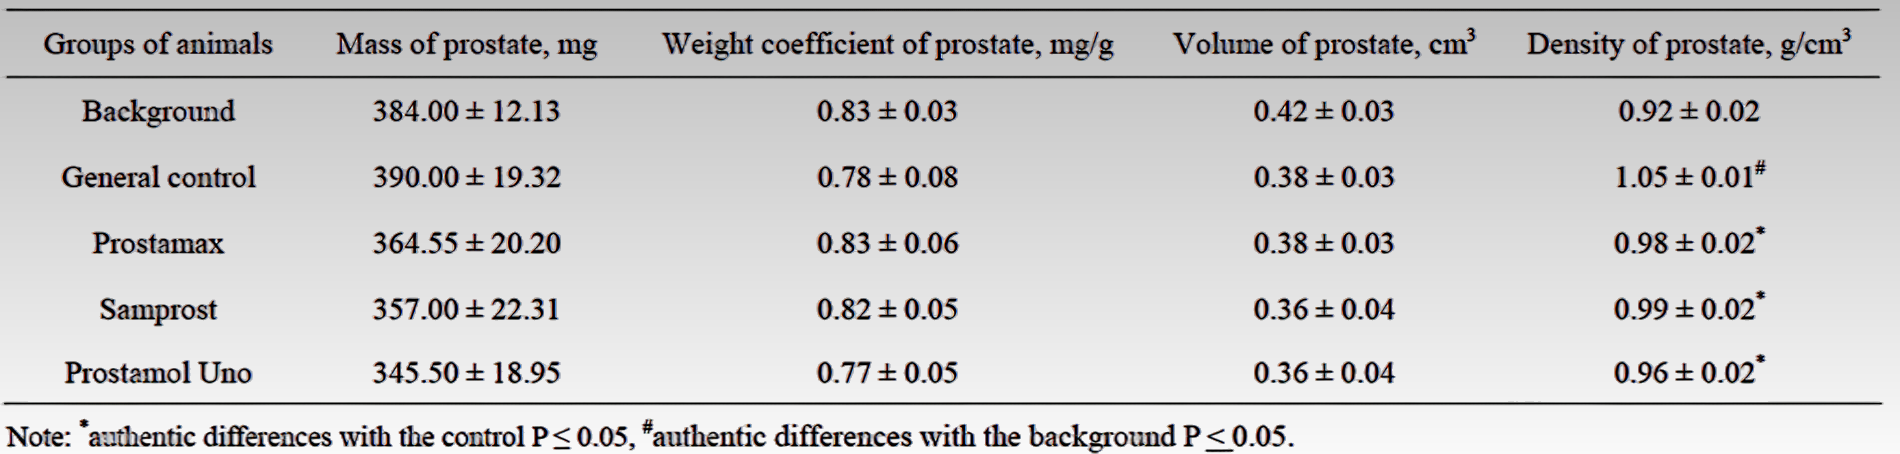Click the table footnote starting with 'Note:'

click(x=650, y=437)
